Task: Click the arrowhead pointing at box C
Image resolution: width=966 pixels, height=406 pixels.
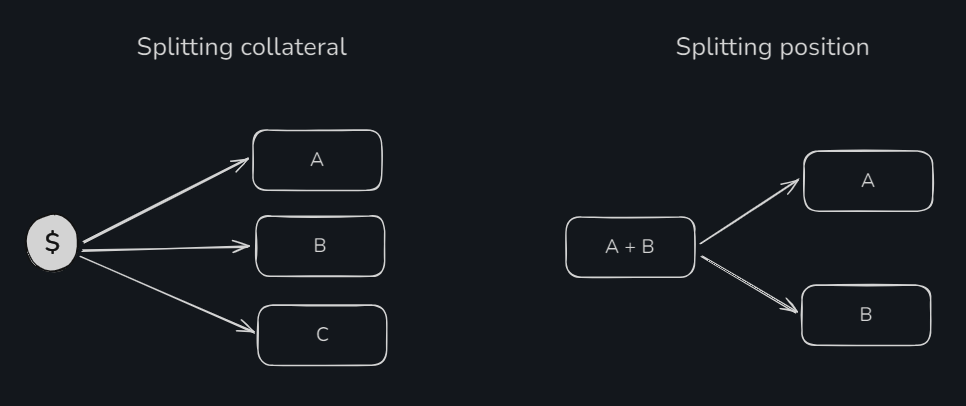Action: (246, 328)
